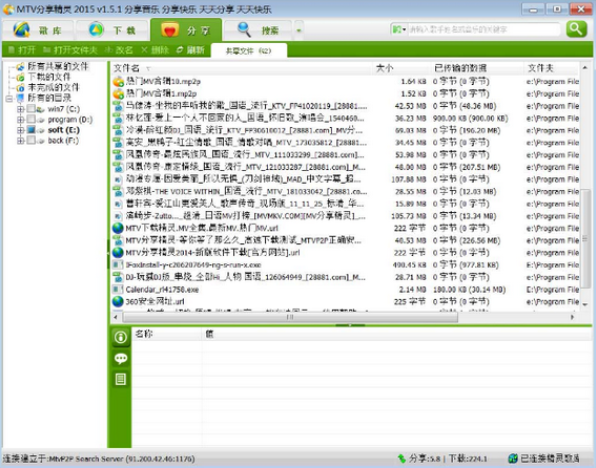Click icon of 热门MV合辑1.mp2p file
Screen dimensions: 596x468
(x=118, y=94)
